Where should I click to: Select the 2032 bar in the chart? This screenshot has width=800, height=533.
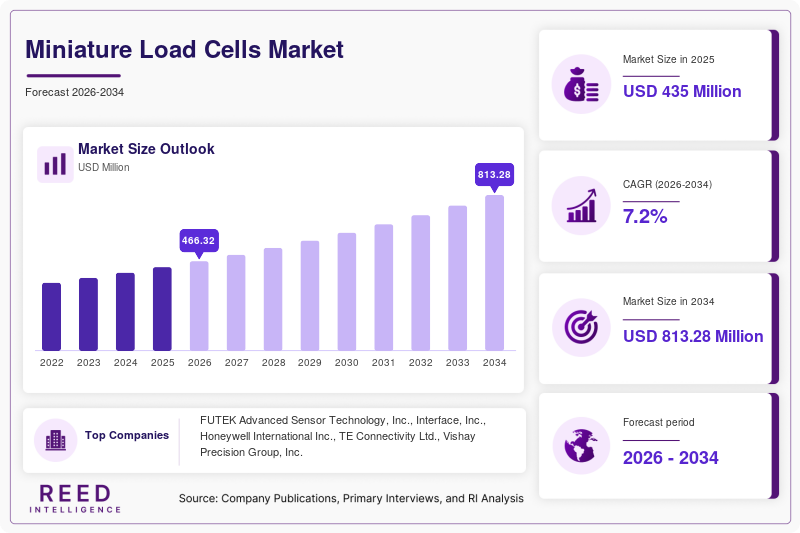click(420, 283)
